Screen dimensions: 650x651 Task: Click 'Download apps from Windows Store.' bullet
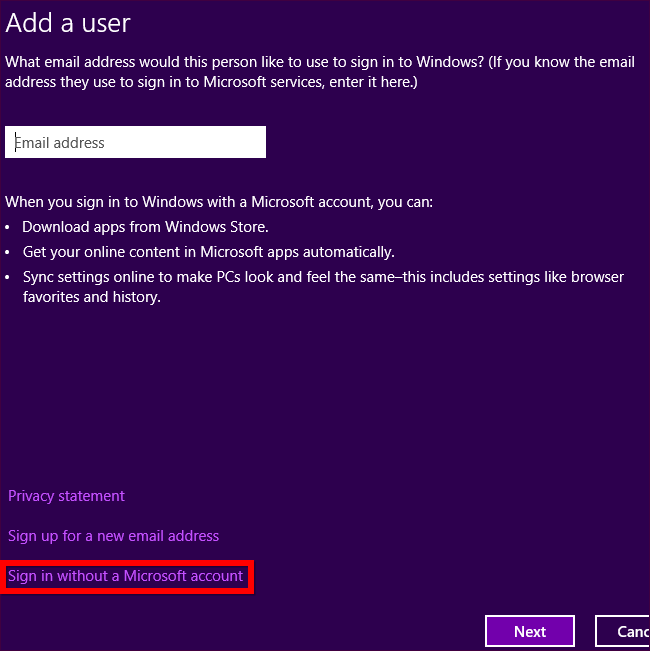coord(145,227)
